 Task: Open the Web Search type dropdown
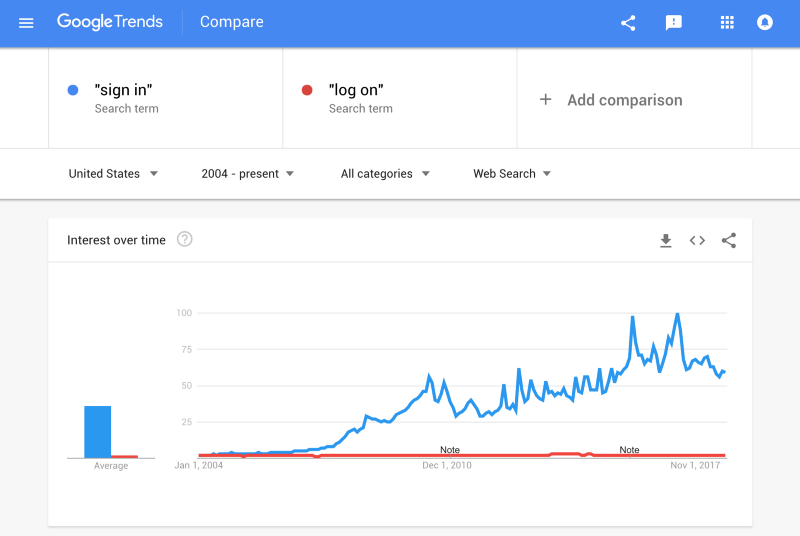tap(512, 174)
